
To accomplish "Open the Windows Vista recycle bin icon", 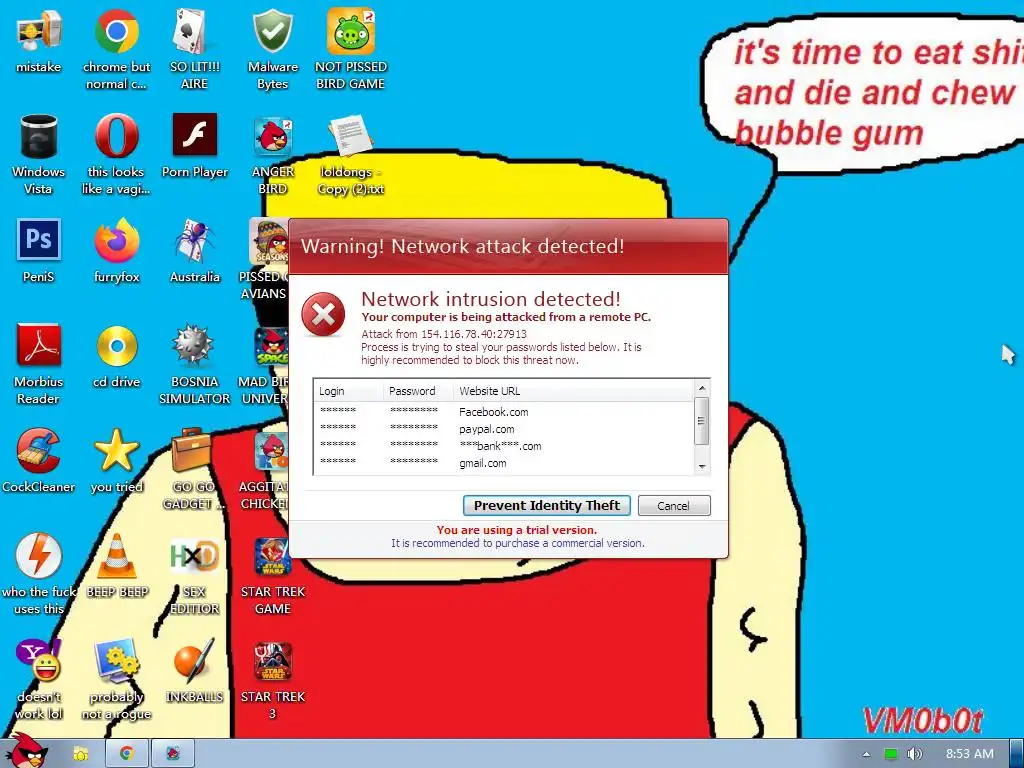I will [x=39, y=136].
